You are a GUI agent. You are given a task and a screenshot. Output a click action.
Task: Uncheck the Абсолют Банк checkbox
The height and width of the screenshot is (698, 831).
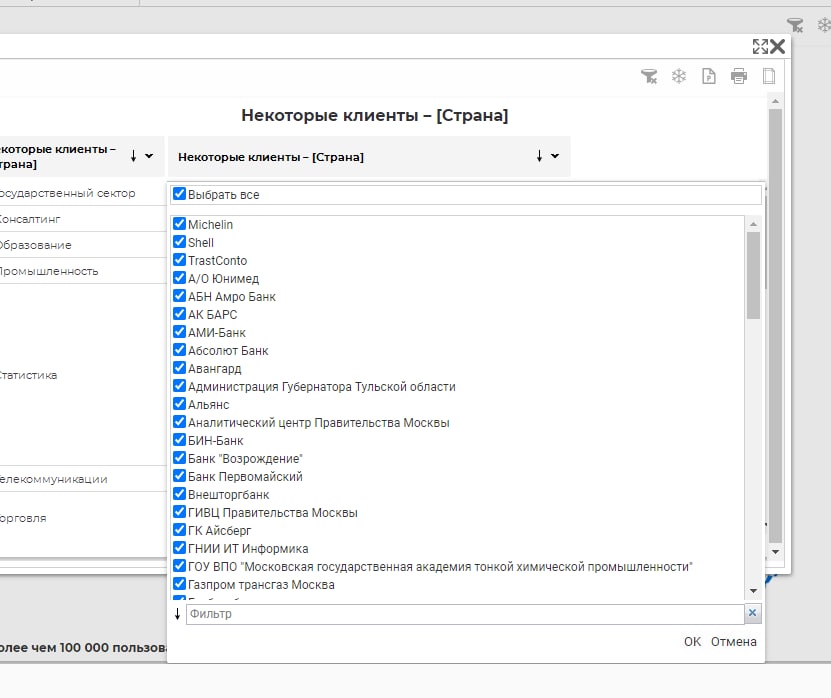pyautogui.click(x=180, y=350)
